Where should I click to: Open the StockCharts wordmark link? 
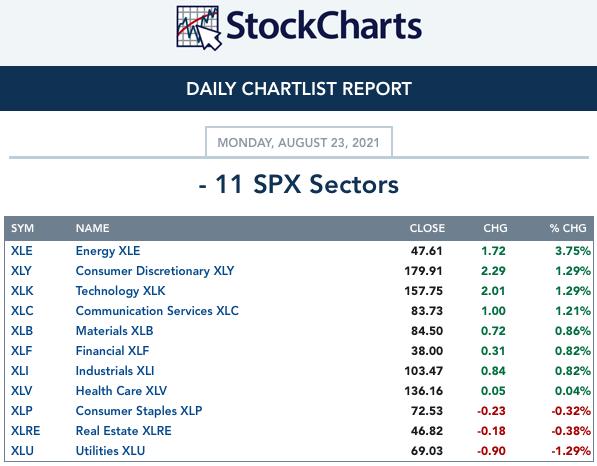324,26
